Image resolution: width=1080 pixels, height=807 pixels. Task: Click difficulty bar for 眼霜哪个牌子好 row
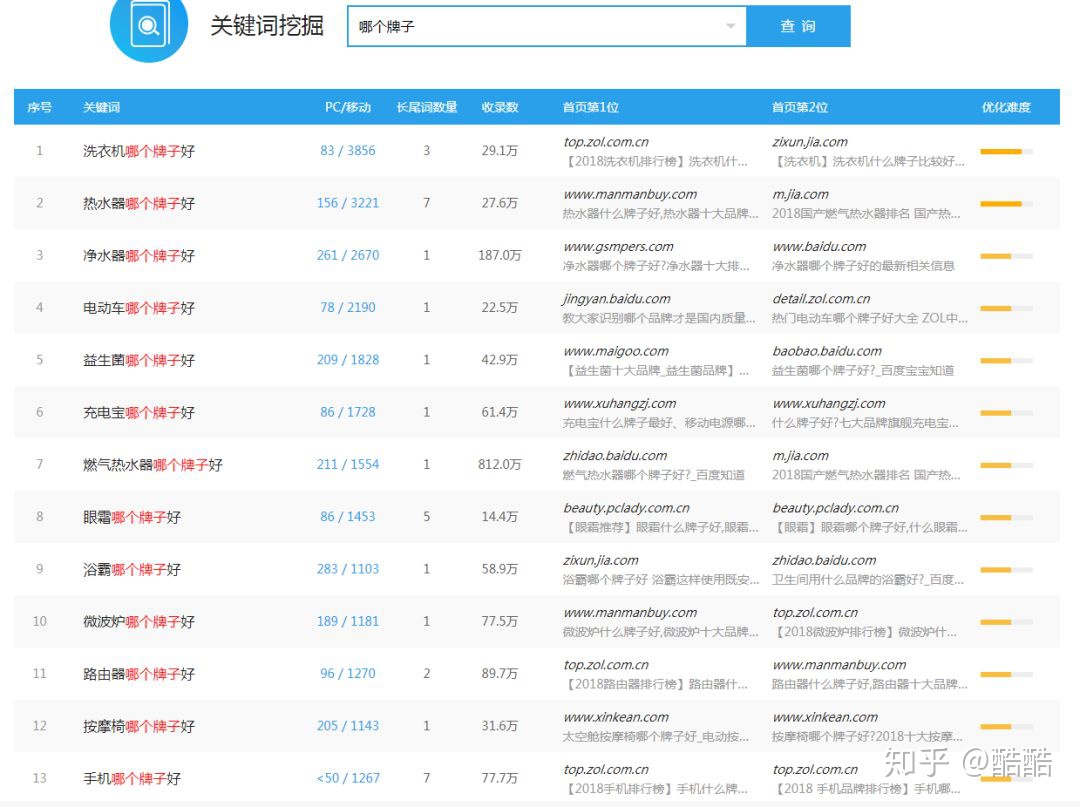(1006, 518)
